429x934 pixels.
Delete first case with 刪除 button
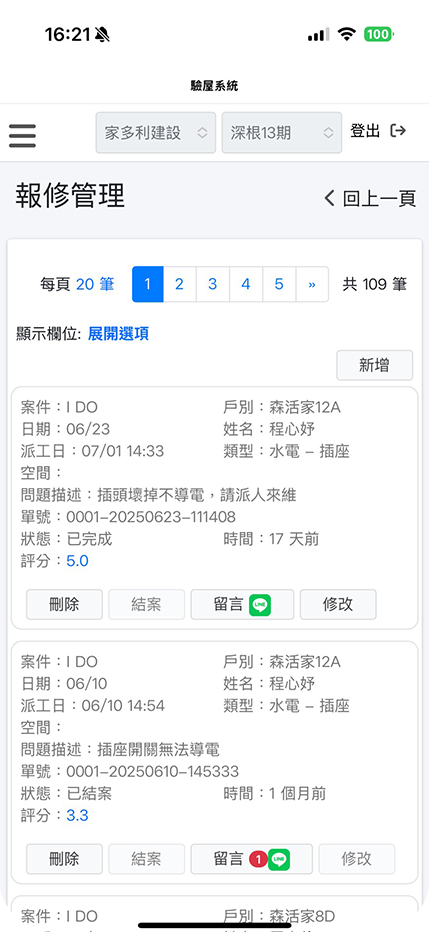point(64,605)
